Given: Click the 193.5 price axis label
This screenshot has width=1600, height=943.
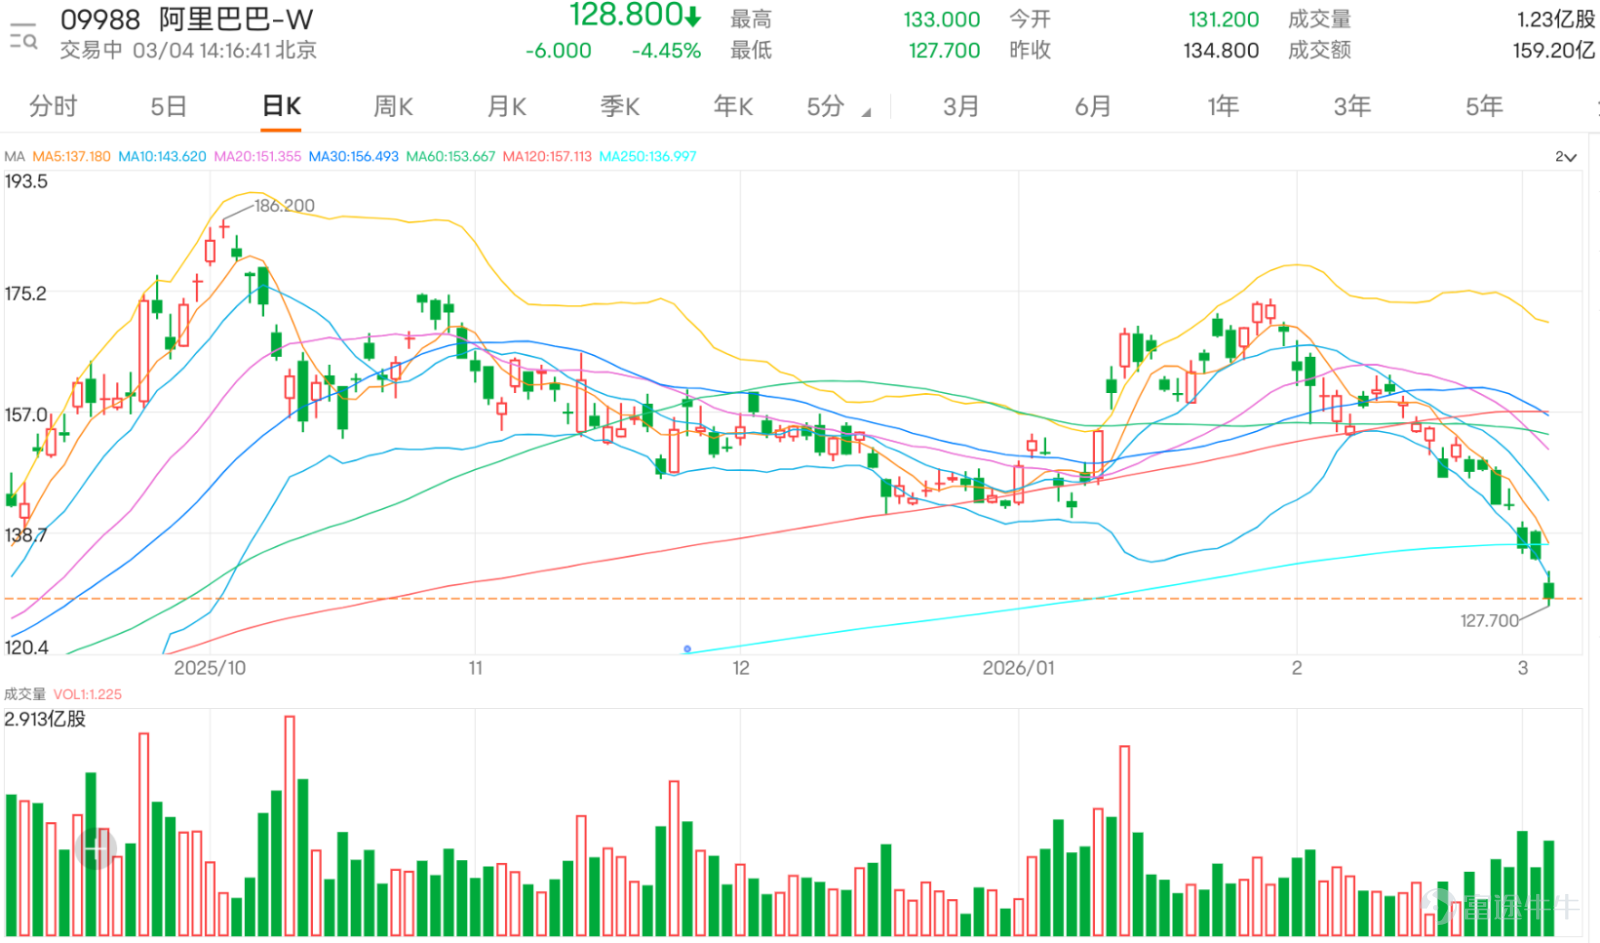Looking at the screenshot, I should [26, 182].
